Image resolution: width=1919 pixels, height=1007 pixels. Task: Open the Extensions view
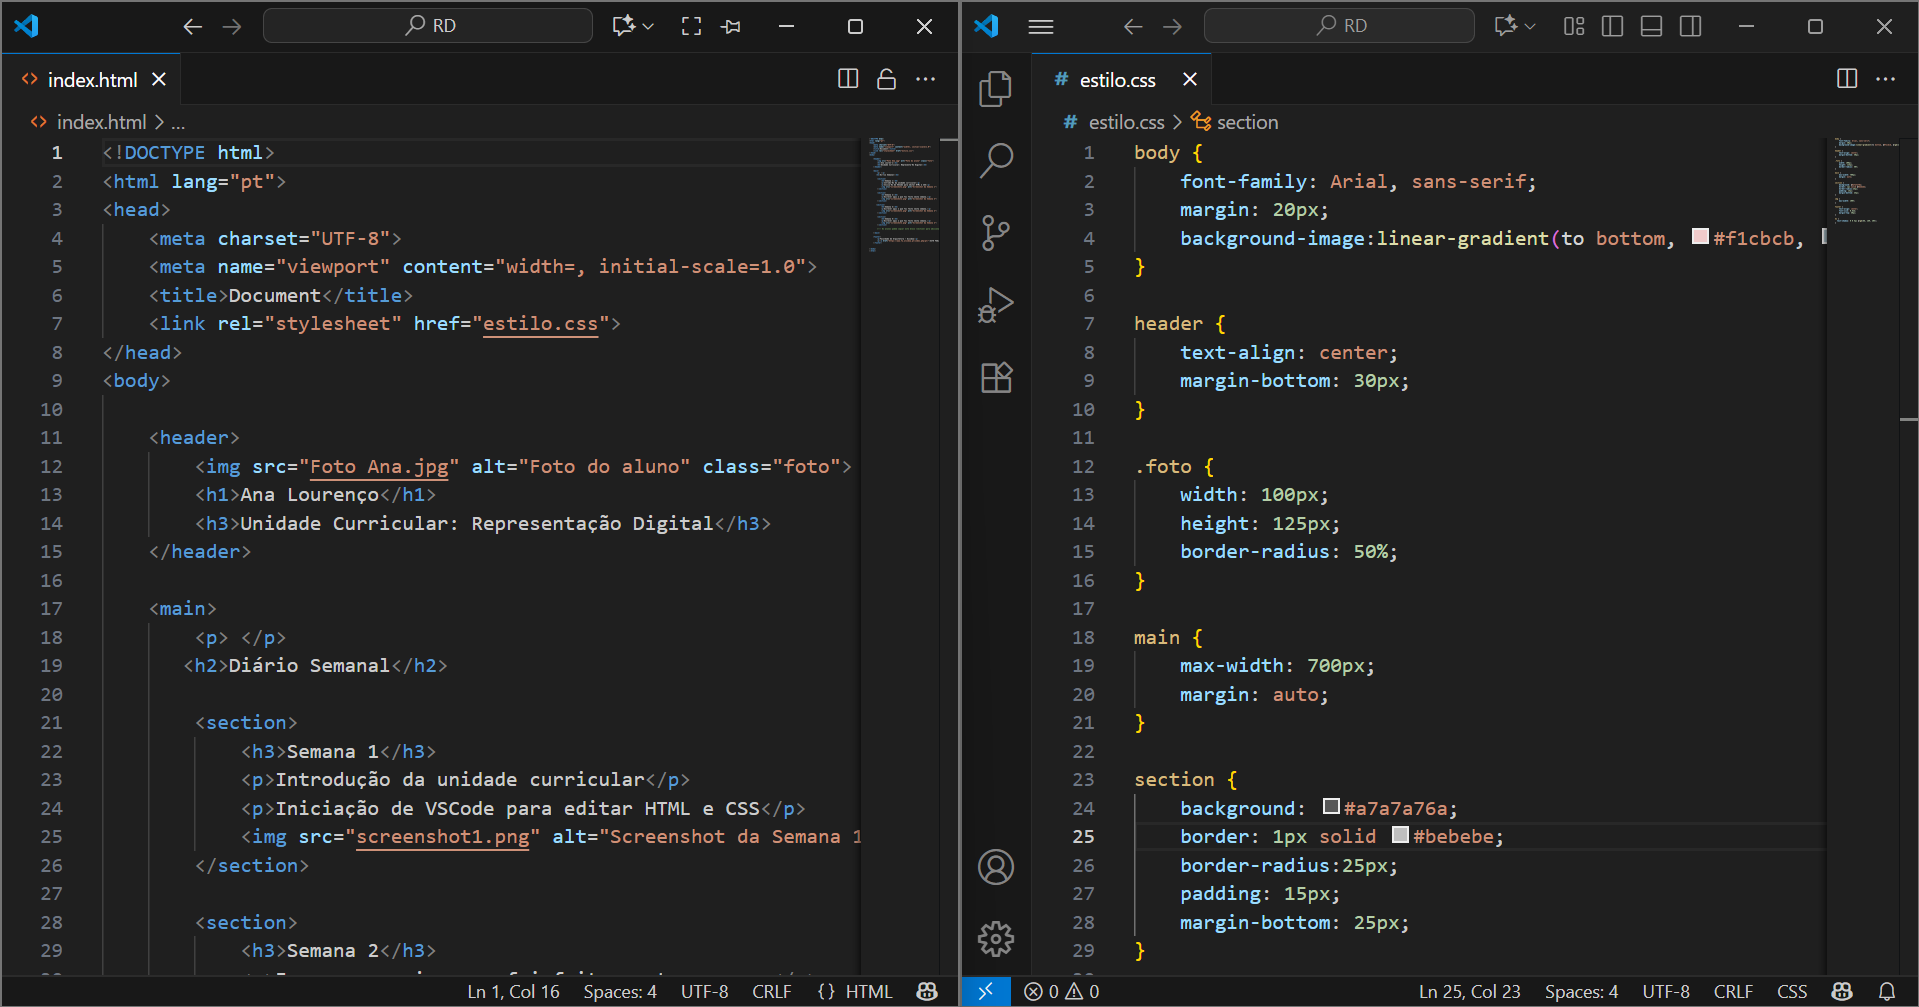(995, 378)
